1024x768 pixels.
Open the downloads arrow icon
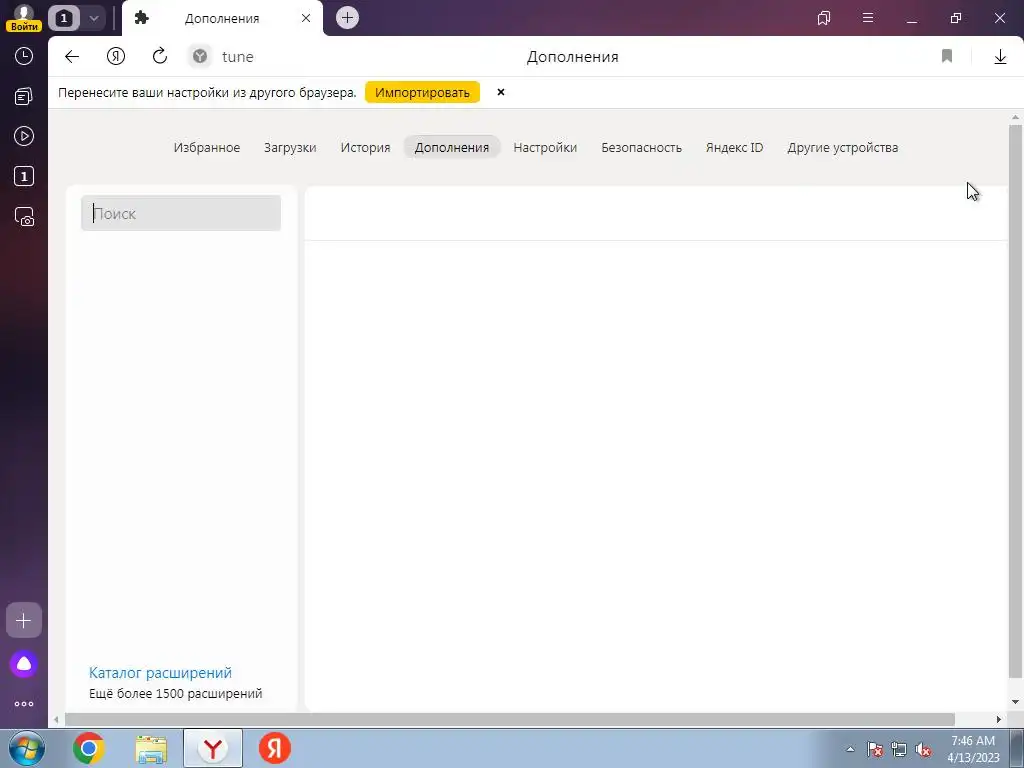pyautogui.click(x=1000, y=57)
